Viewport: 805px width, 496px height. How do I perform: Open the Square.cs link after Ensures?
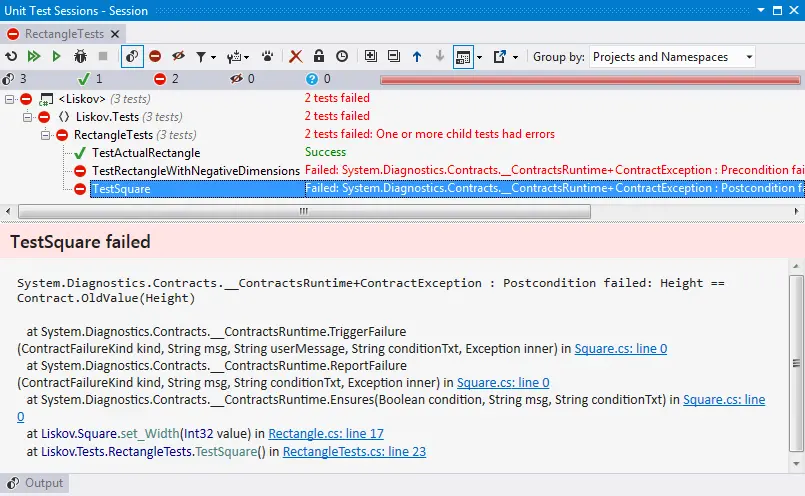tap(724, 399)
